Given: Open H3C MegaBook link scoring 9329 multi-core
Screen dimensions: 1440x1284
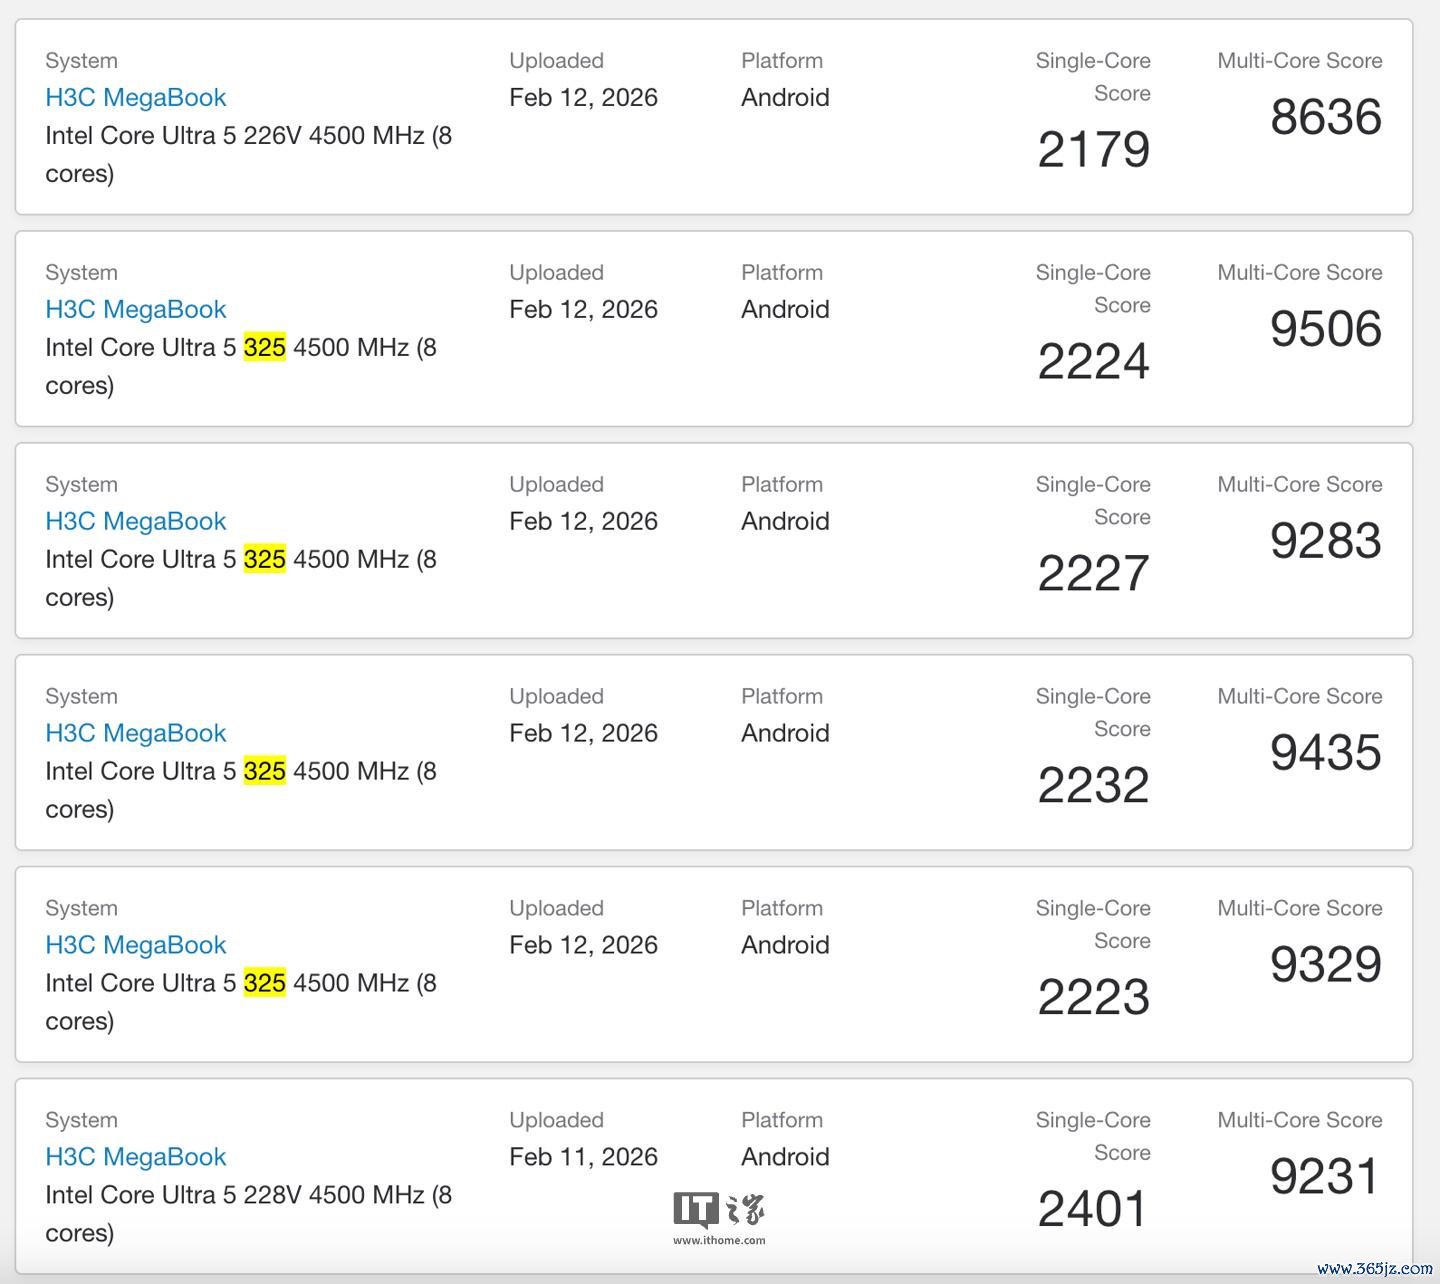Looking at the screenshot, I should click(x=136, y=945).
